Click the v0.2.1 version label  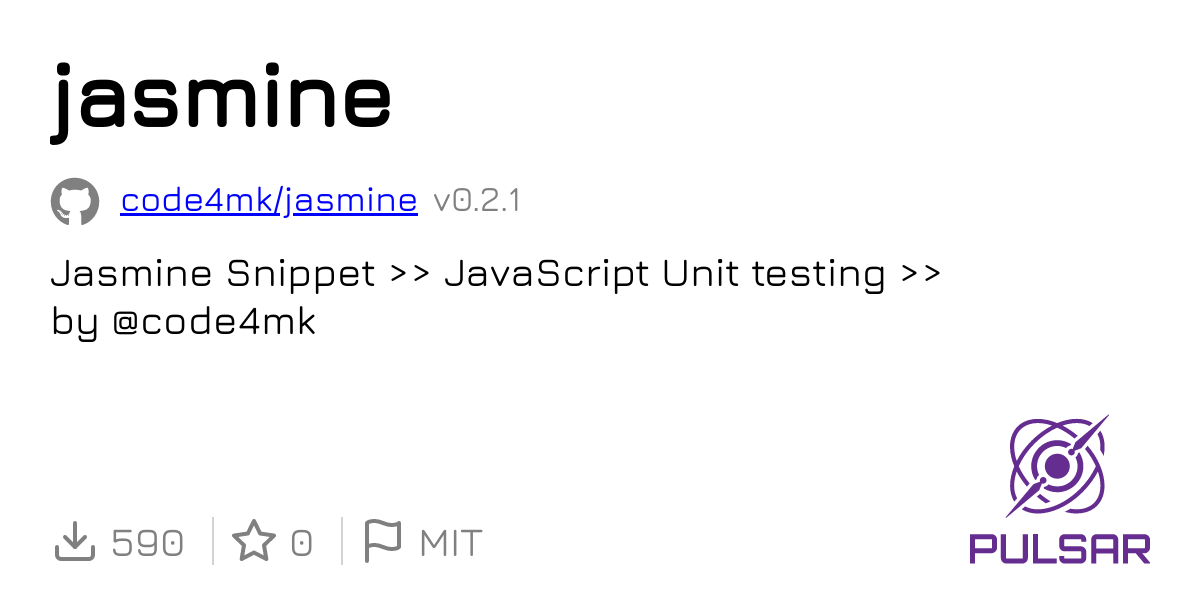point(476,201)
